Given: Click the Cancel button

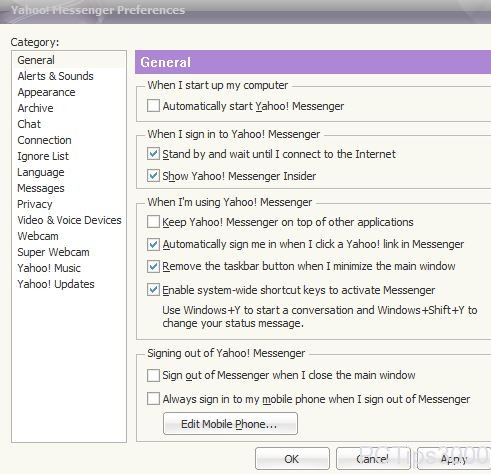Looking at the screenshot, I should tap(373, 459).
